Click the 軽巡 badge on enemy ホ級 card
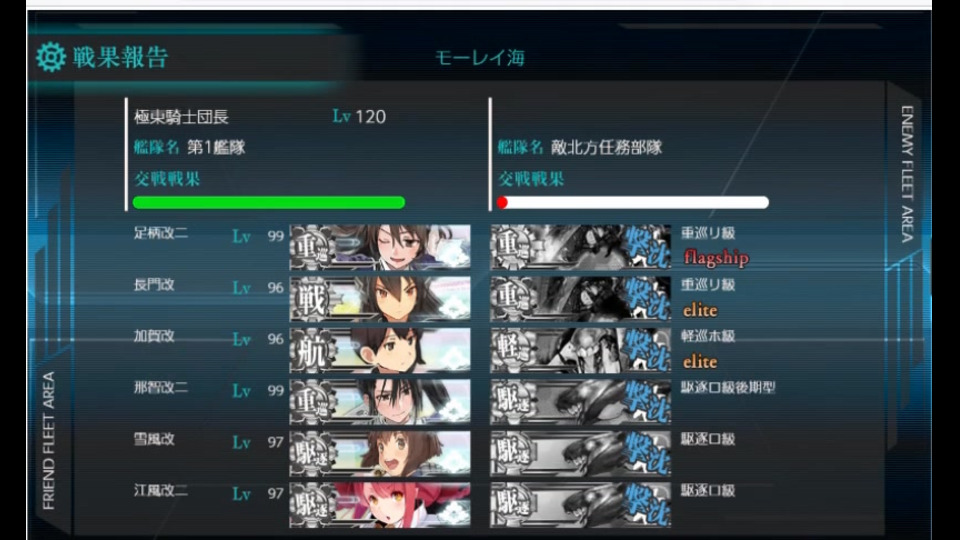 coord(513,350)
